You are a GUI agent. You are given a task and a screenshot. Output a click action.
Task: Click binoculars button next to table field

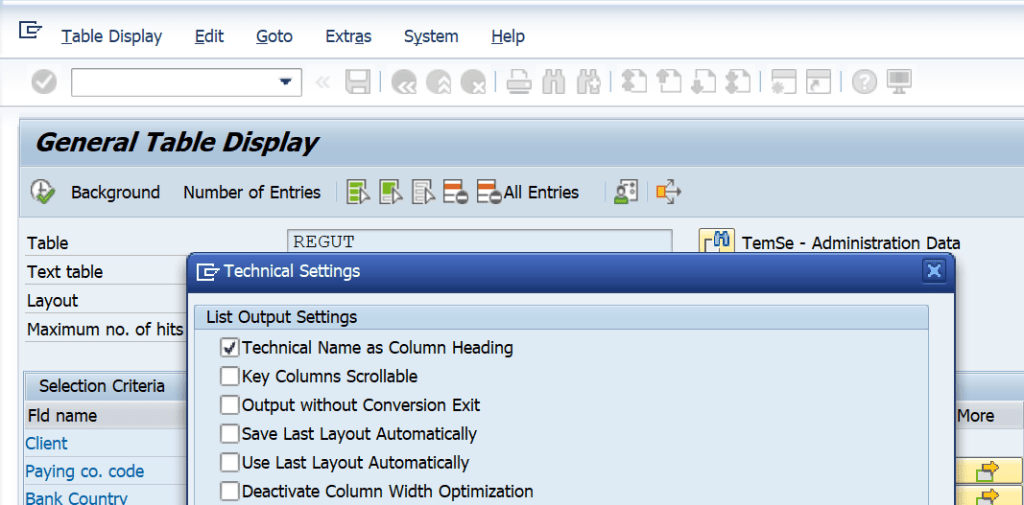pyautogui.click(x=717, y=242)
